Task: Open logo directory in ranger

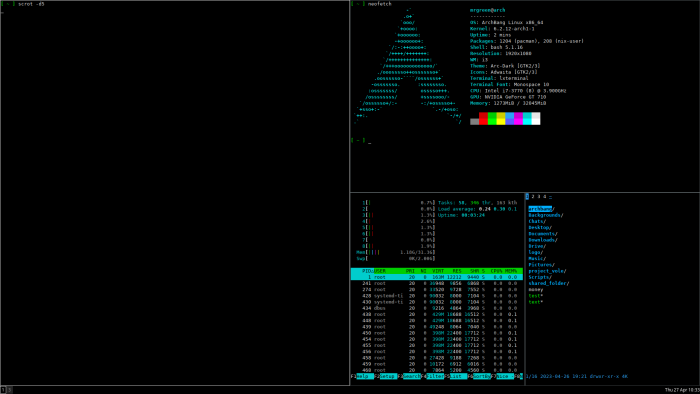Action: click(x=535, y=252)
